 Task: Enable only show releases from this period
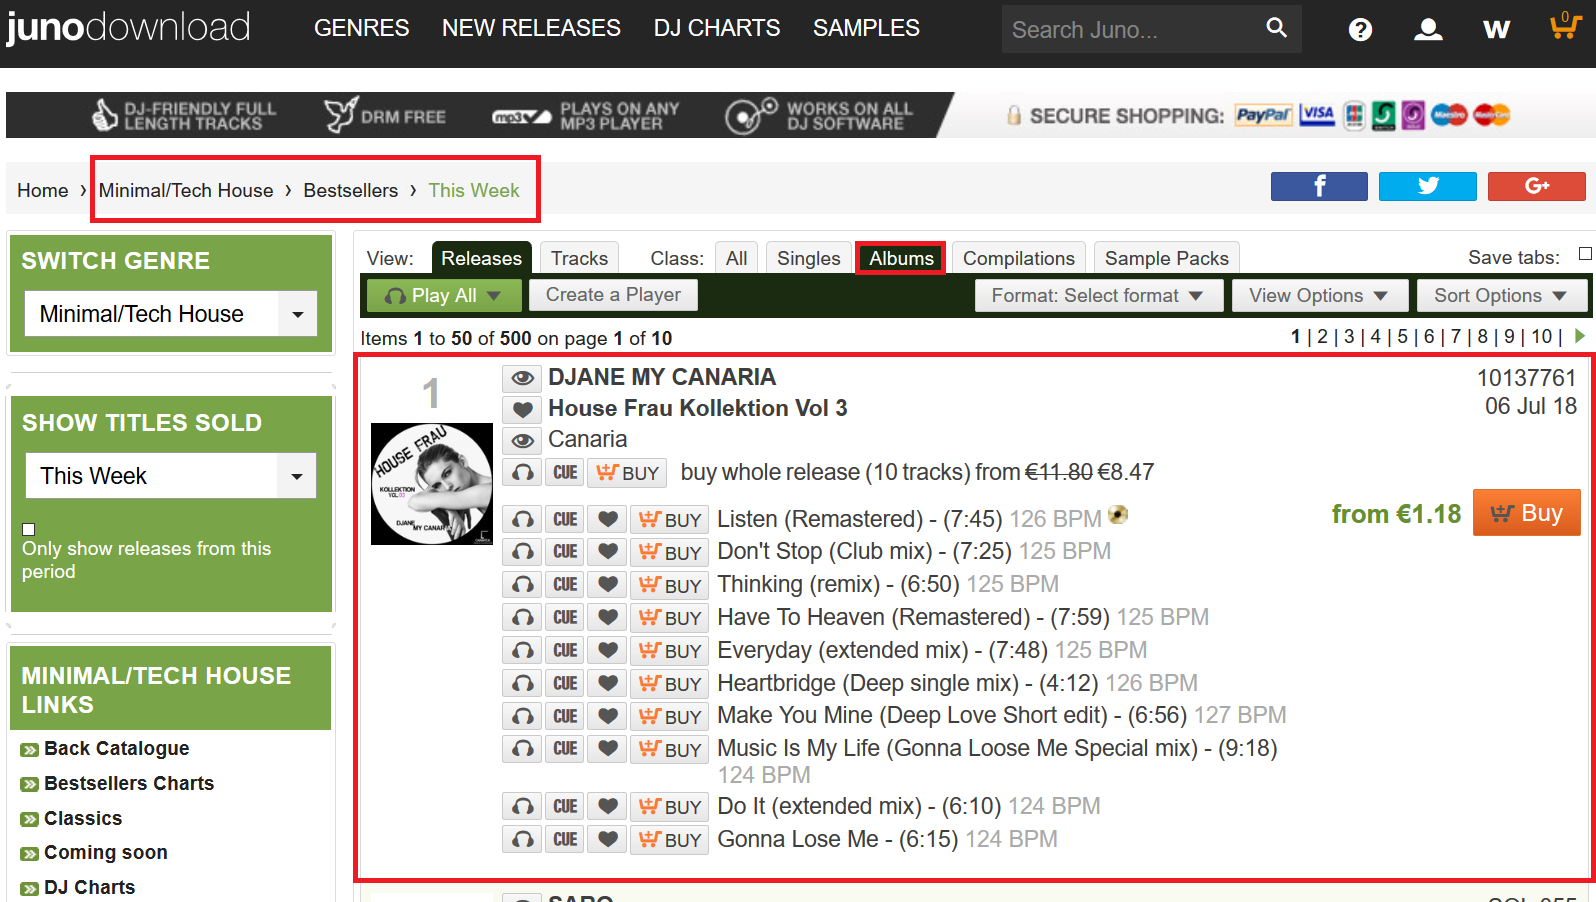pos(29,529)
